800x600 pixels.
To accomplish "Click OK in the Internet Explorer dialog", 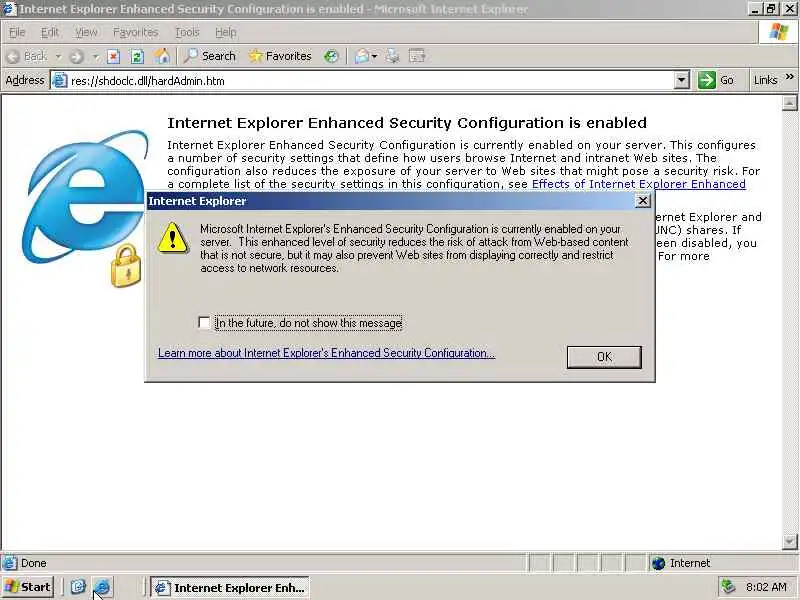I will tap(604, 357).
